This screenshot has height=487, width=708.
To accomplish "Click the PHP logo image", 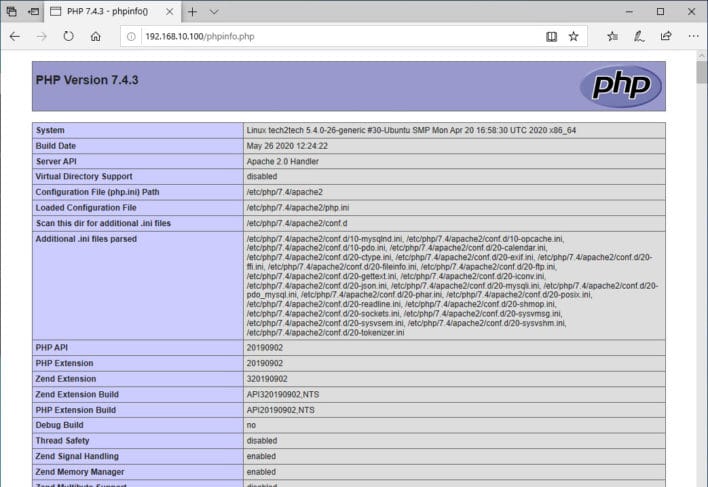I will click(x=621, y=86).
